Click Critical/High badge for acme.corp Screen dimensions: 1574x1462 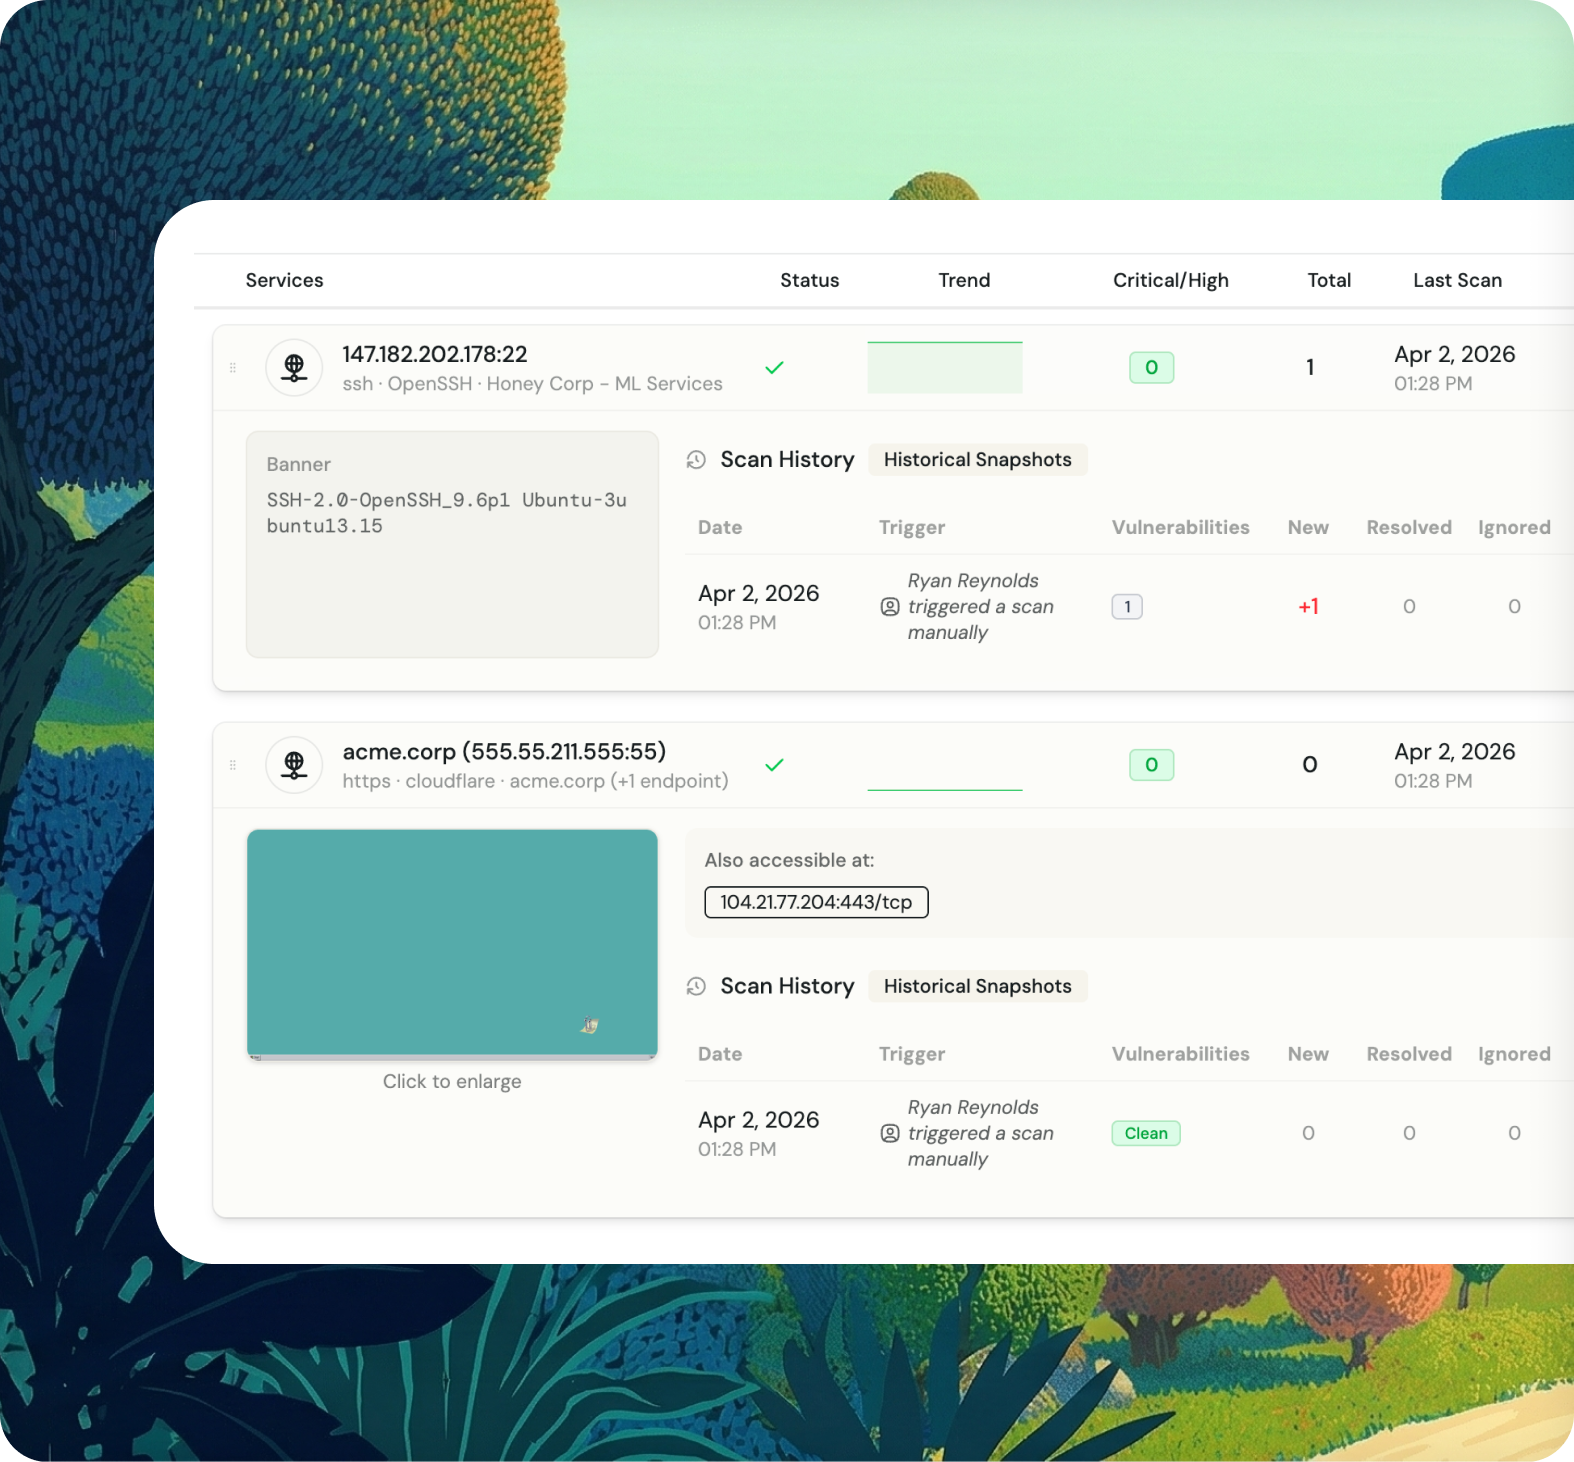1152,765
